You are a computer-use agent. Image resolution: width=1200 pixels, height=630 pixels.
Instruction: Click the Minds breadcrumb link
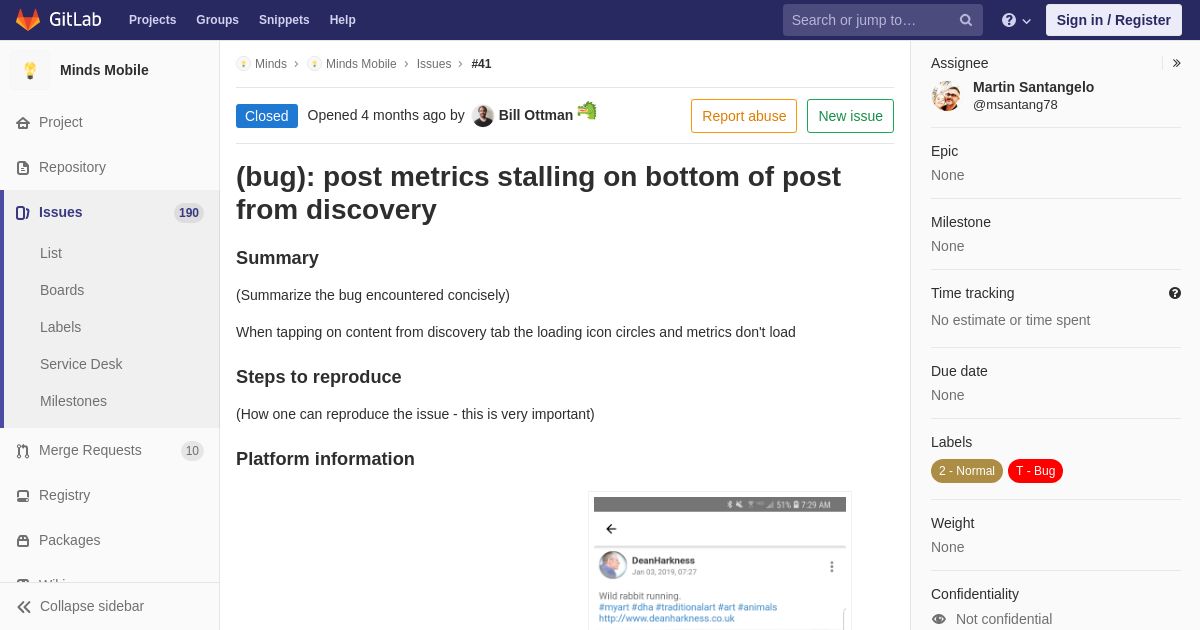pos(271,64)
